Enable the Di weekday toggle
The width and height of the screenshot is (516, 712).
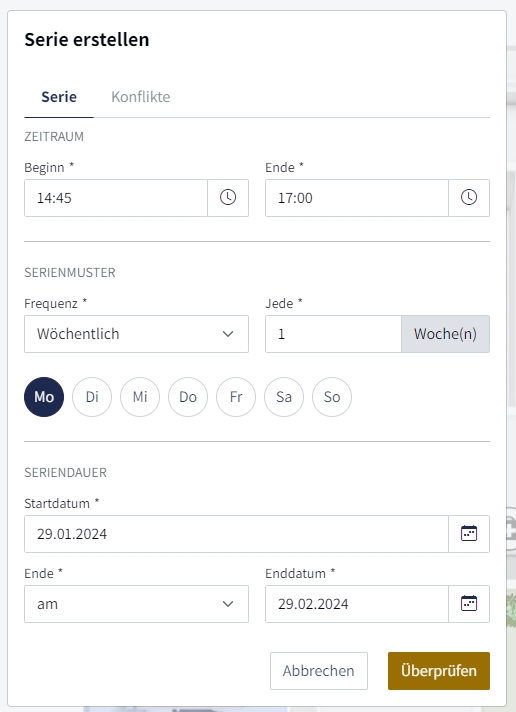tap(92, 397)
